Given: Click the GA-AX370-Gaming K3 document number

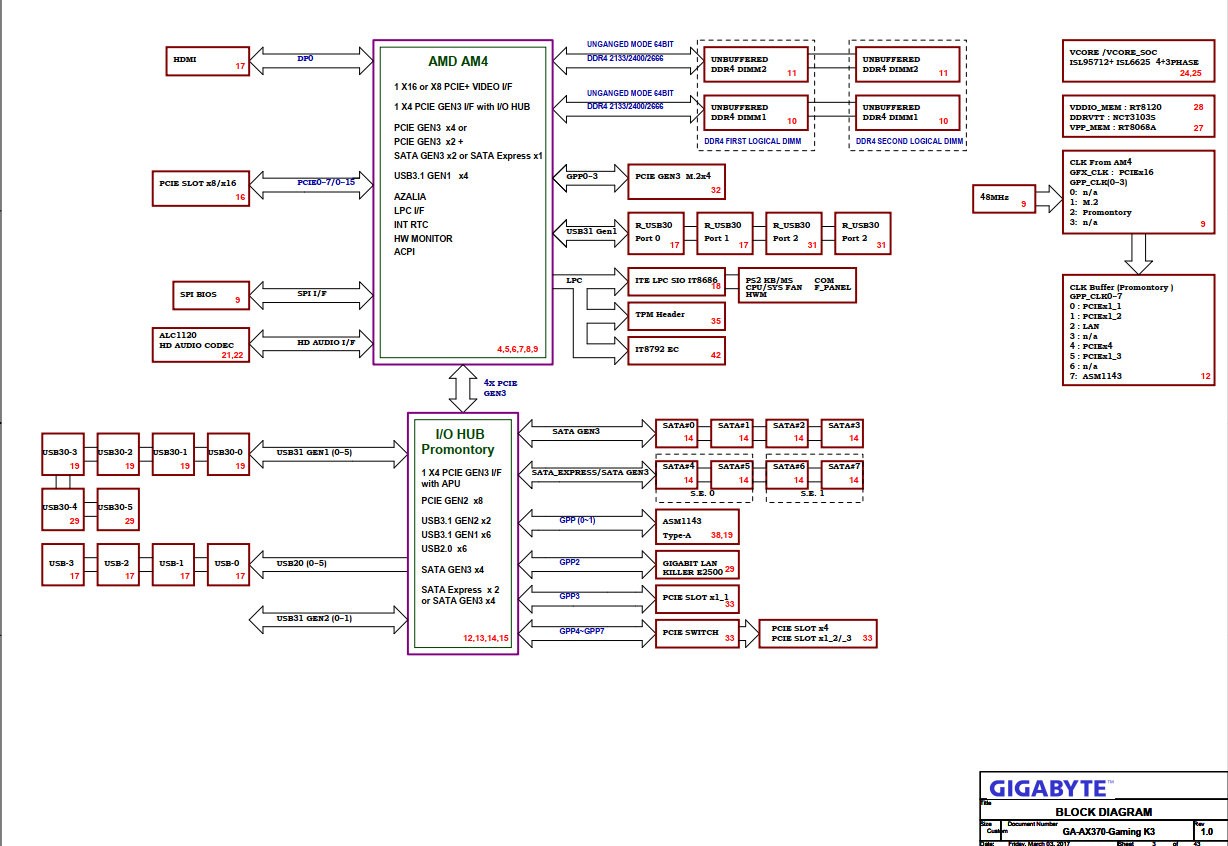Looking at the screenshot, I should (1109, 831).
